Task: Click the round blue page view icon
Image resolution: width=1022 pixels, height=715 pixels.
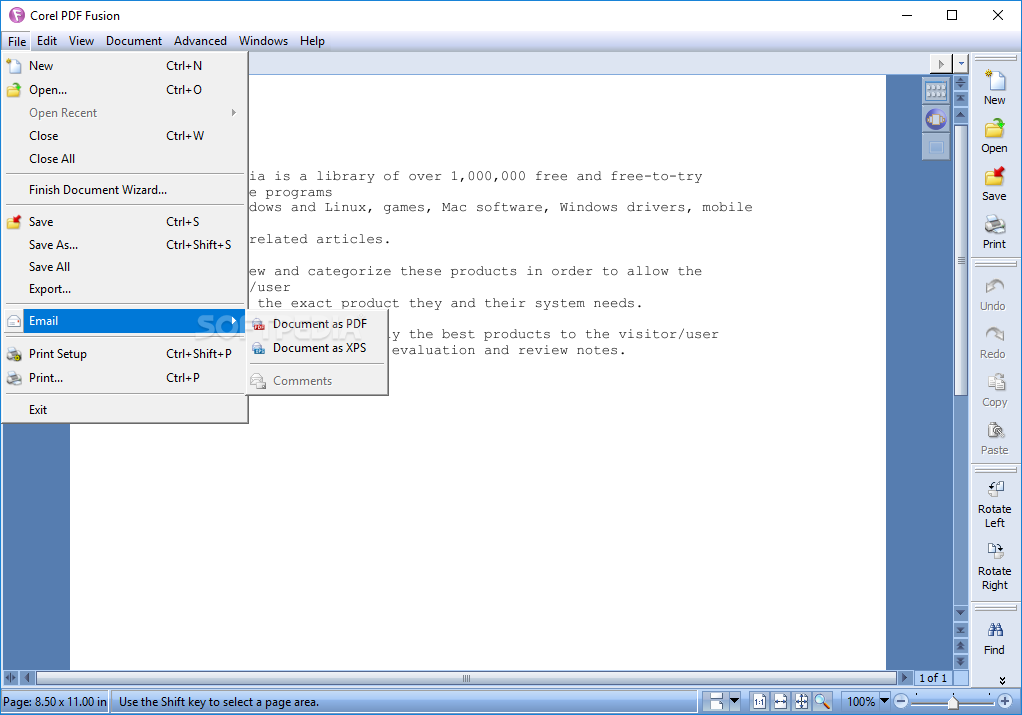Action: [936, 119]
